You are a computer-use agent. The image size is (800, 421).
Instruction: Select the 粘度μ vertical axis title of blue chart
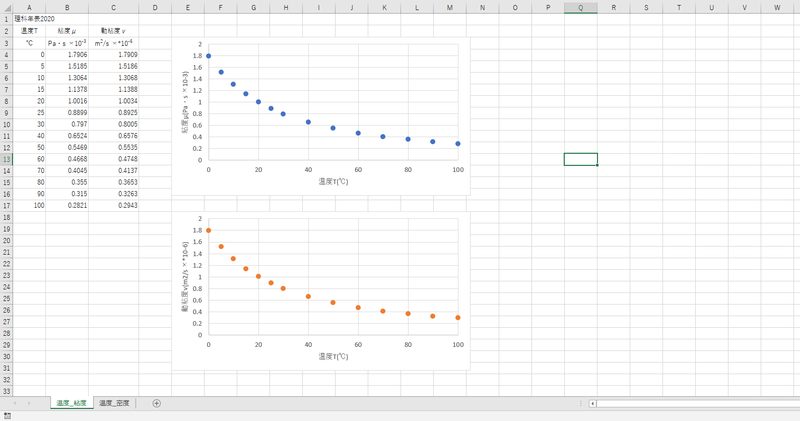click(185, 102)
